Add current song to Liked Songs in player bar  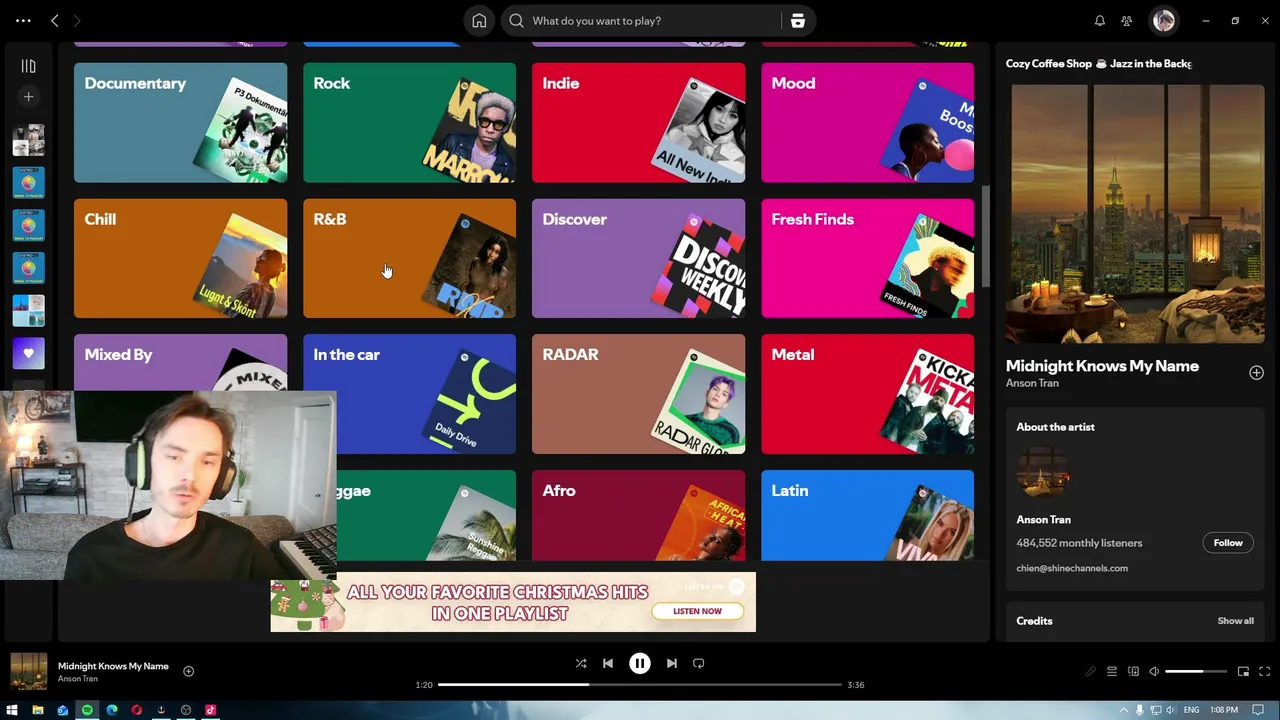tap(188, 672)
